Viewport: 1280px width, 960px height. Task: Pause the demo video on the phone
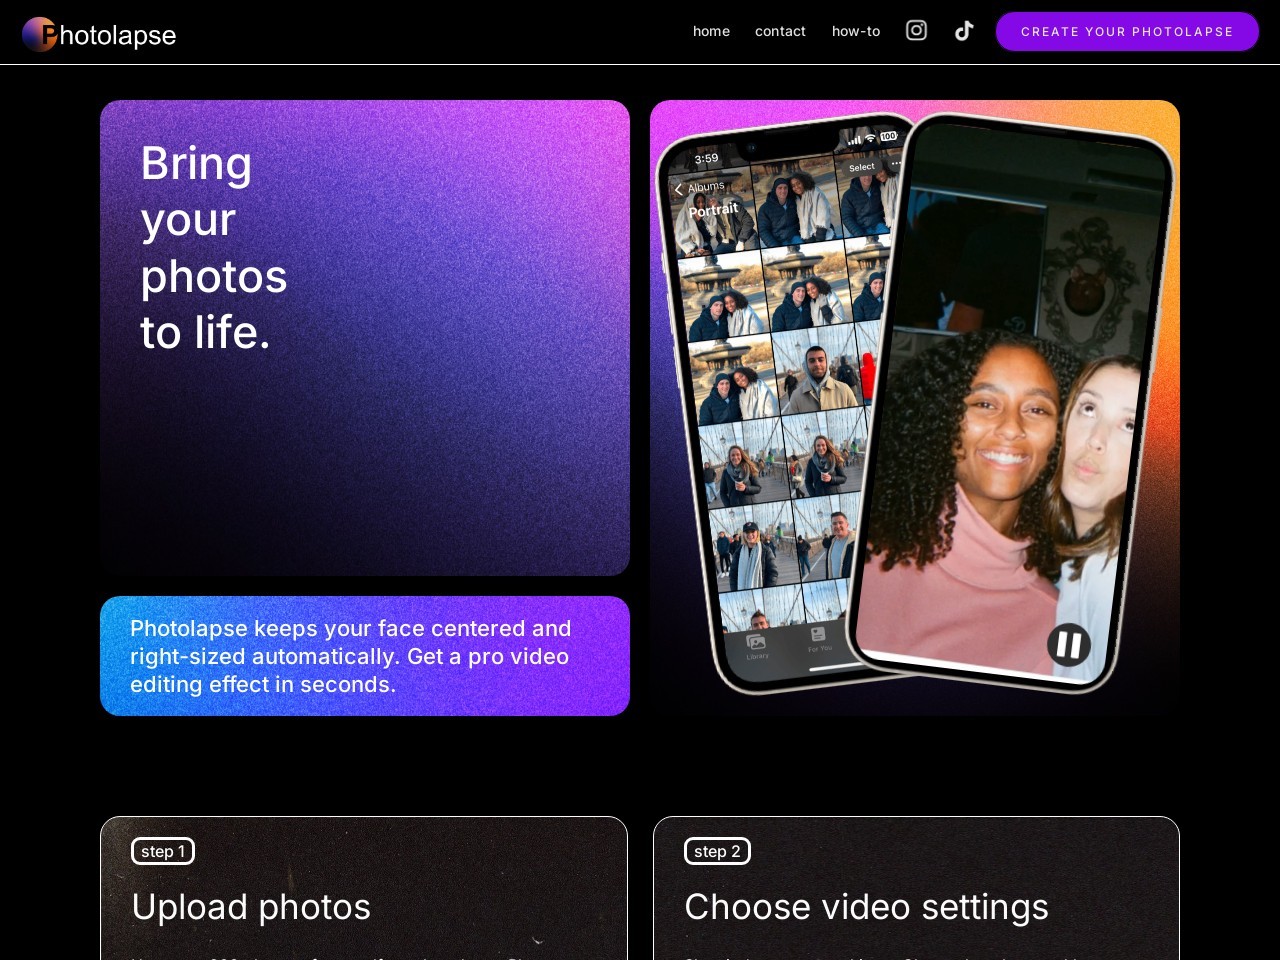pos(1069,644)
